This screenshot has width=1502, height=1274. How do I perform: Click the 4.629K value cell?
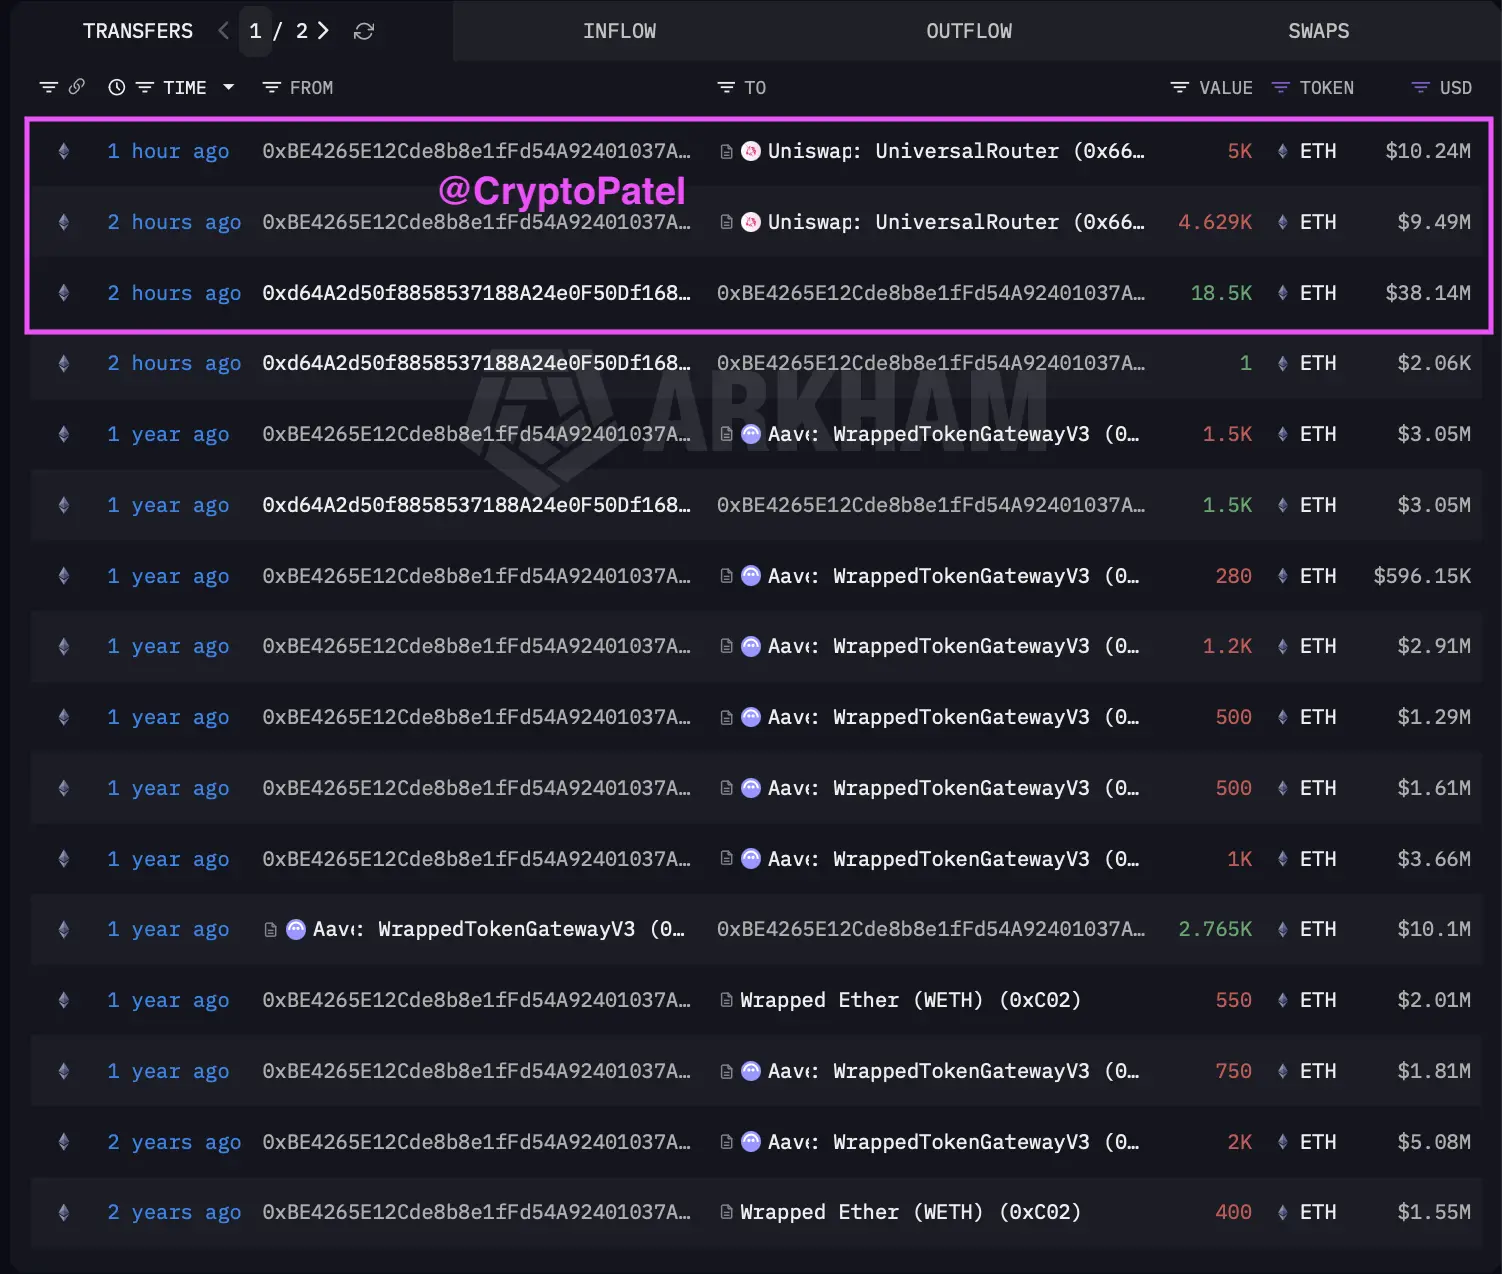(1215, 222)
